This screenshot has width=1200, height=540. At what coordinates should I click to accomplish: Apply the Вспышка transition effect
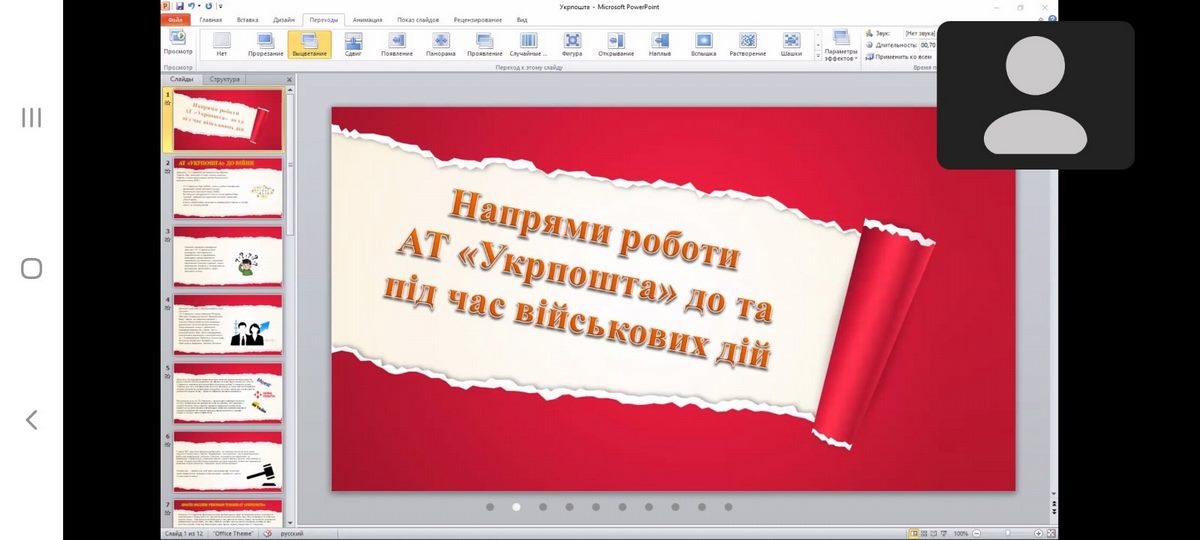tap(704, 44)
